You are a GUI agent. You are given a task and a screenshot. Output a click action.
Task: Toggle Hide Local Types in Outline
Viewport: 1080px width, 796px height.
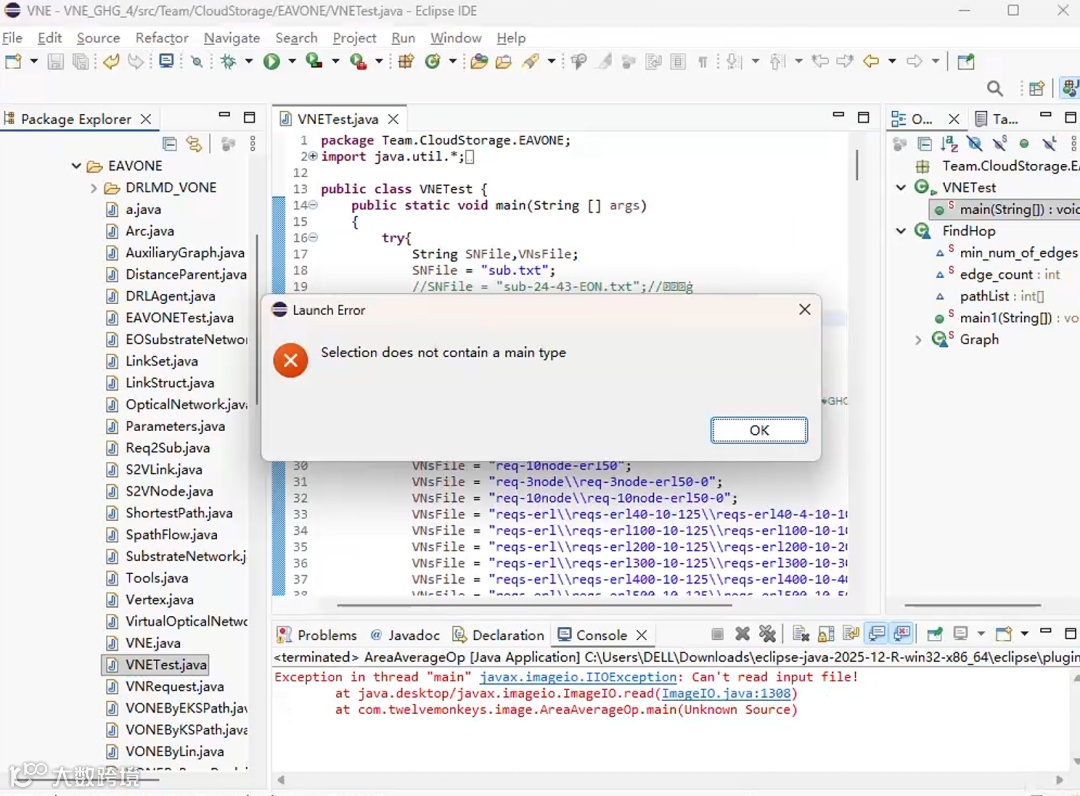point(1049,143)
